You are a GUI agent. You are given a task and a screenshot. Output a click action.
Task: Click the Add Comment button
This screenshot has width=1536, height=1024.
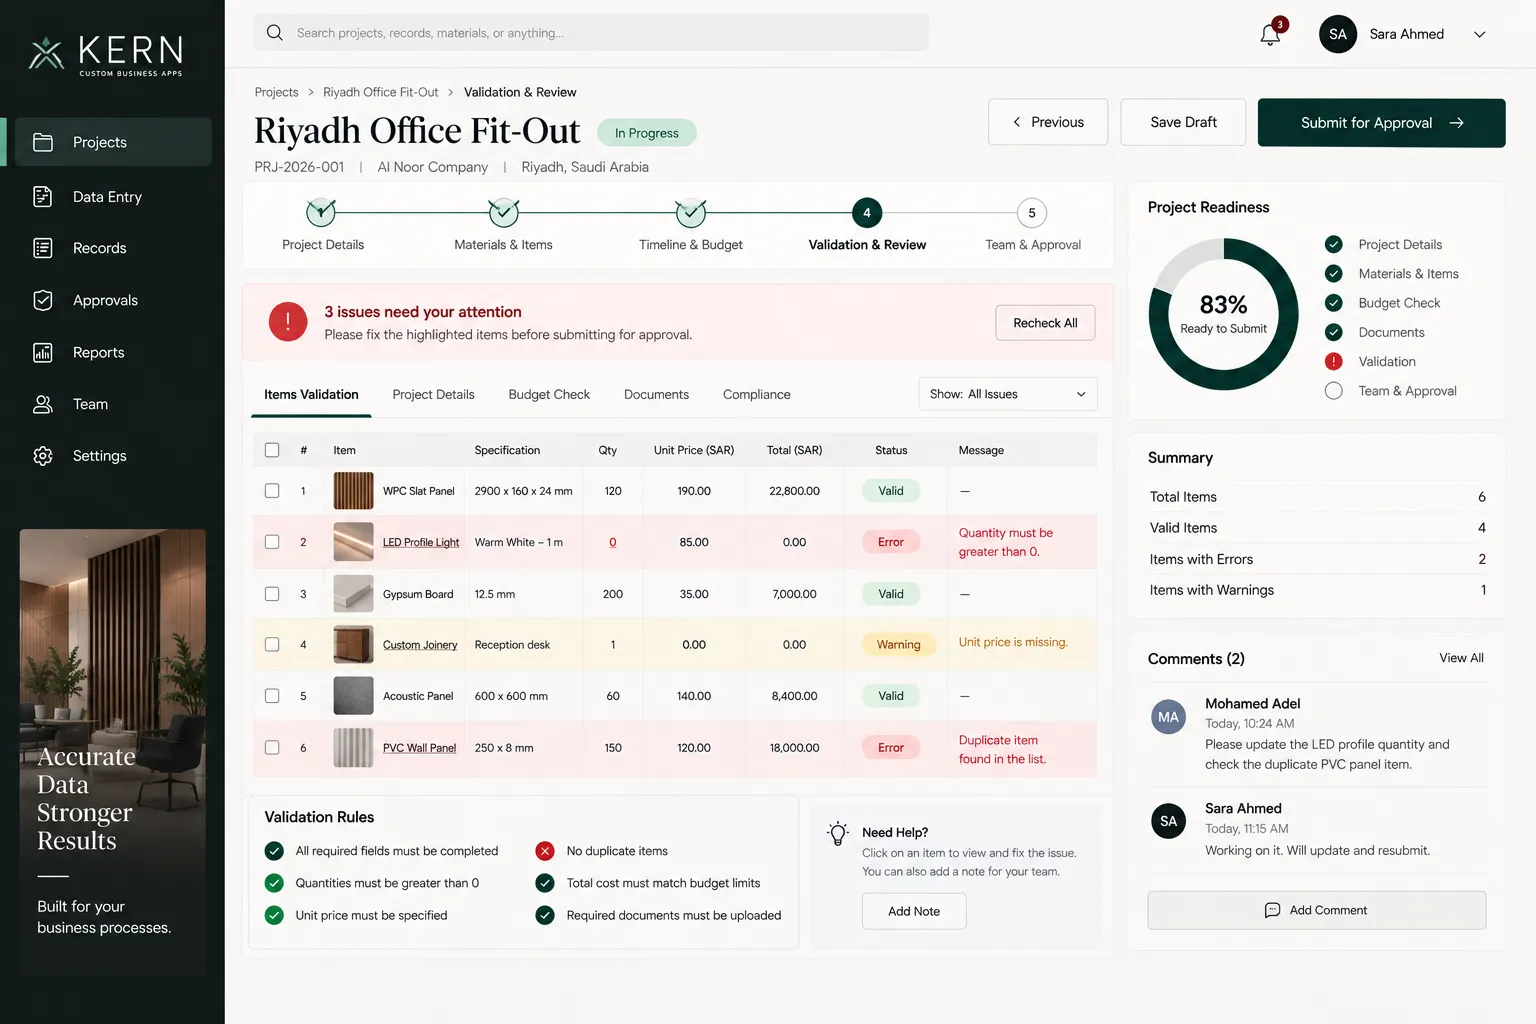[1316, 910]
